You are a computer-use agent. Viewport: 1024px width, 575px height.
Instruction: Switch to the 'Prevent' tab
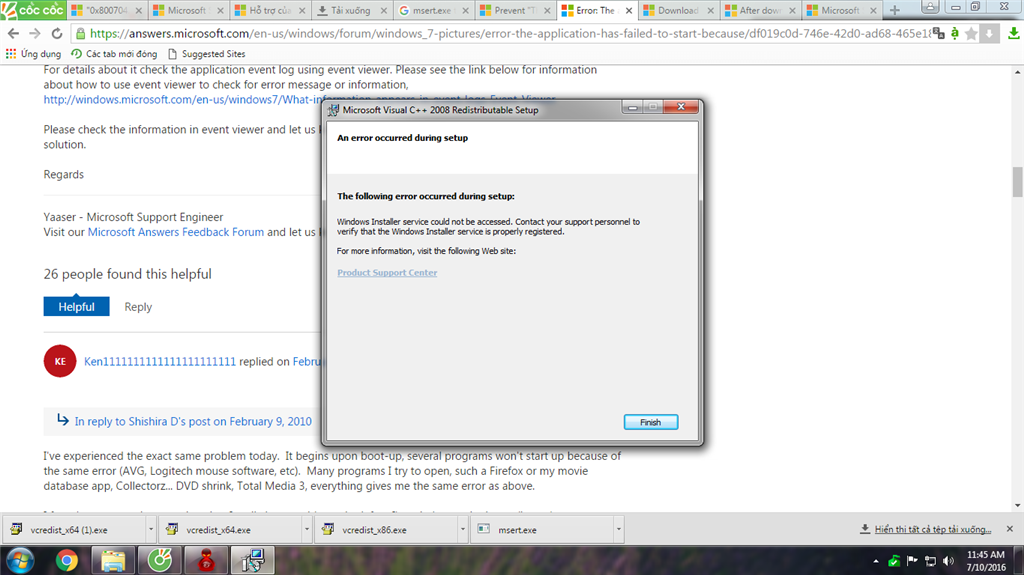(x=515, y=10)
